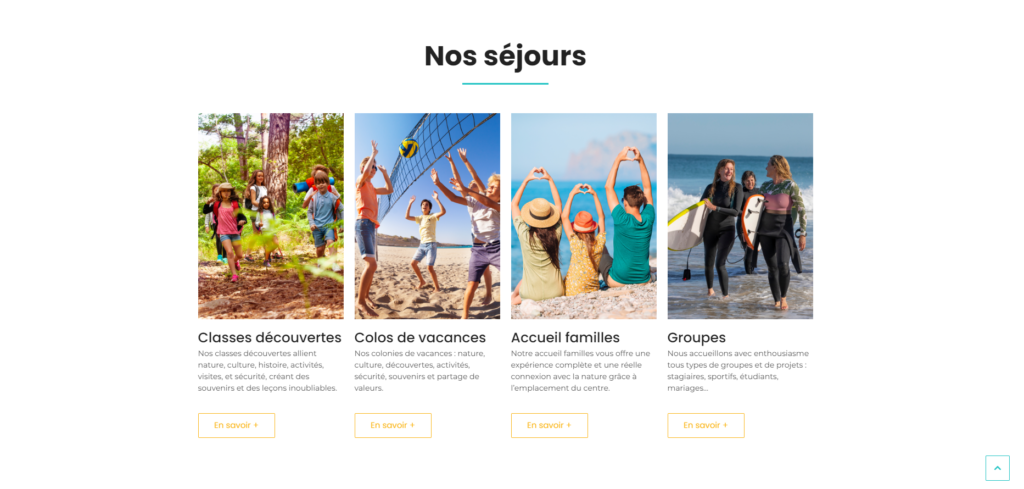
Task: Click En savoir + under Classes découvertes
Action: tap(236, 425)
